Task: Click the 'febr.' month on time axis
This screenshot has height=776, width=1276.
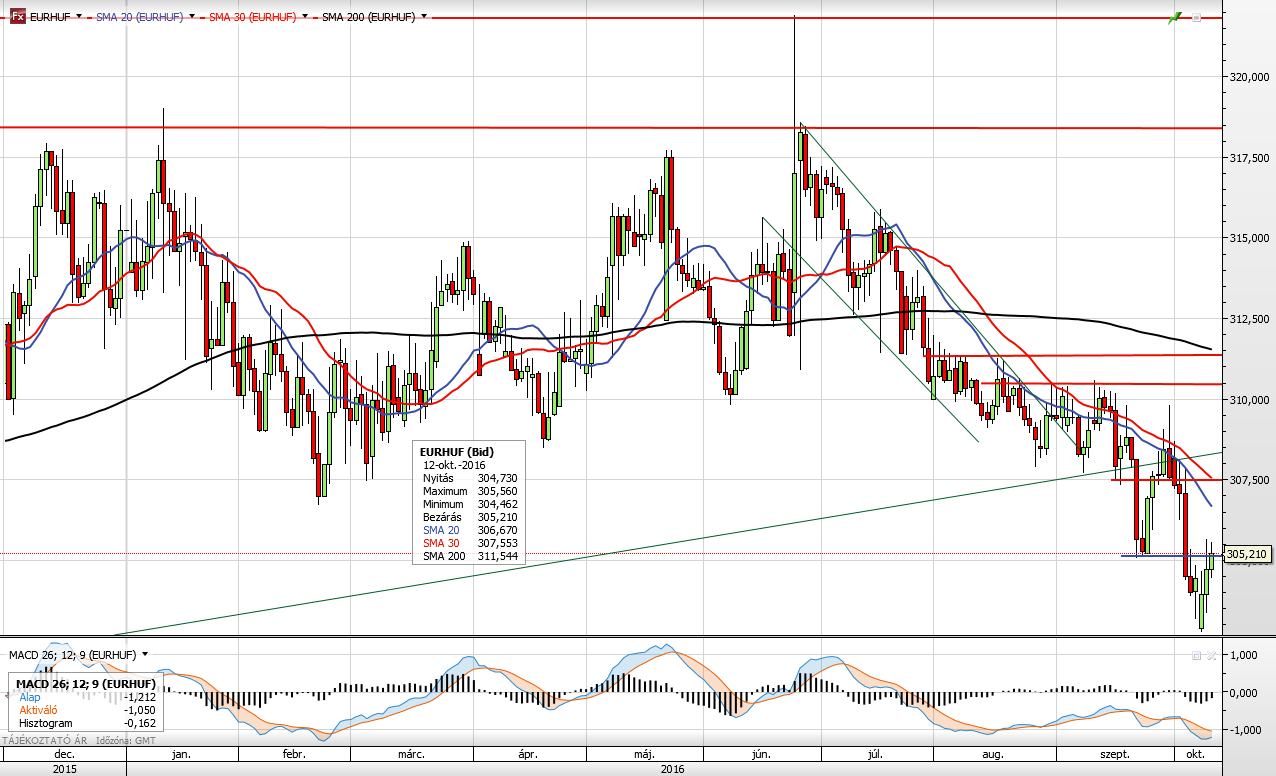Action: [x=296, y=754]
